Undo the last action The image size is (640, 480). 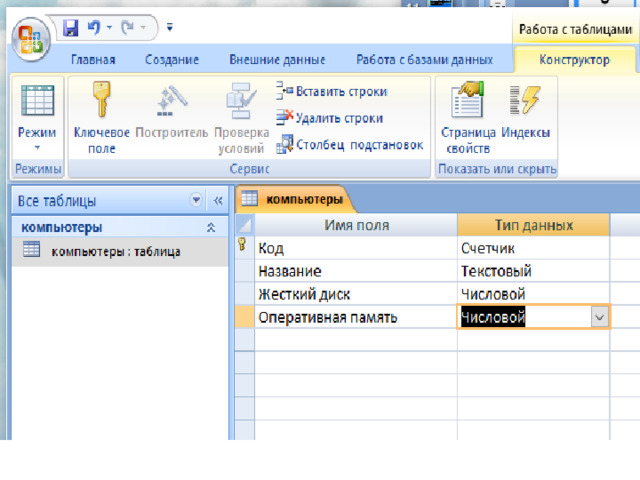94,28
